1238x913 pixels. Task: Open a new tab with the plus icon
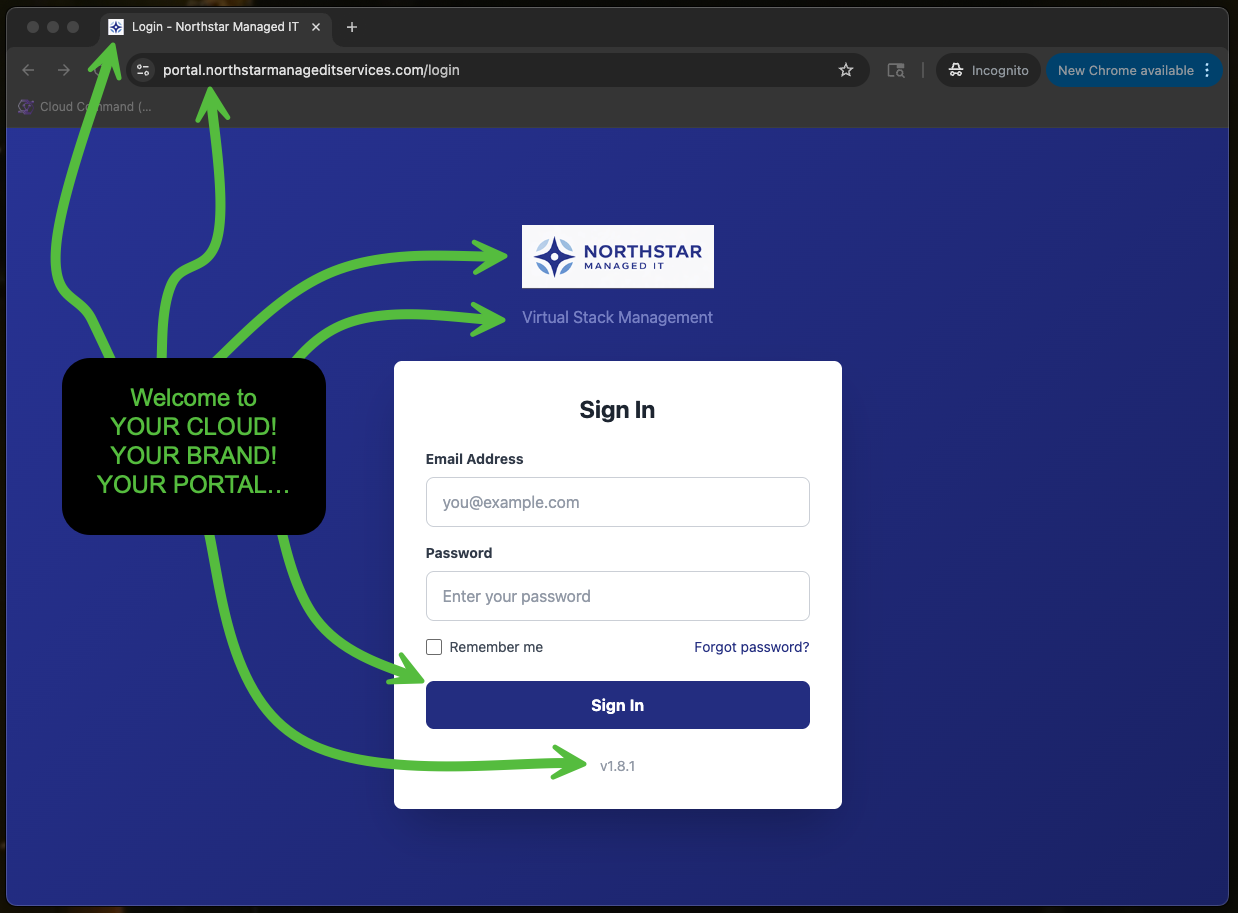coord(352,27)
